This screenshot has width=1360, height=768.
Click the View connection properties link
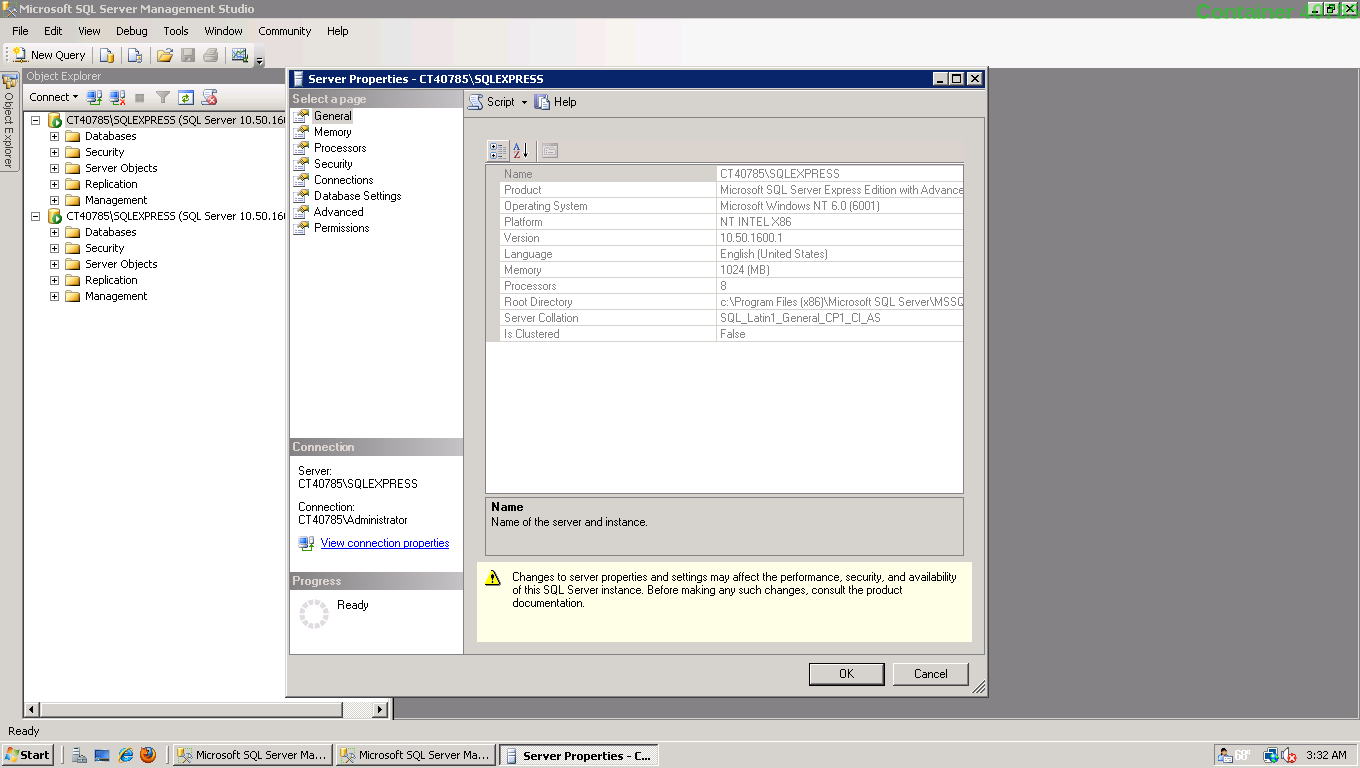tap(384, 543)
